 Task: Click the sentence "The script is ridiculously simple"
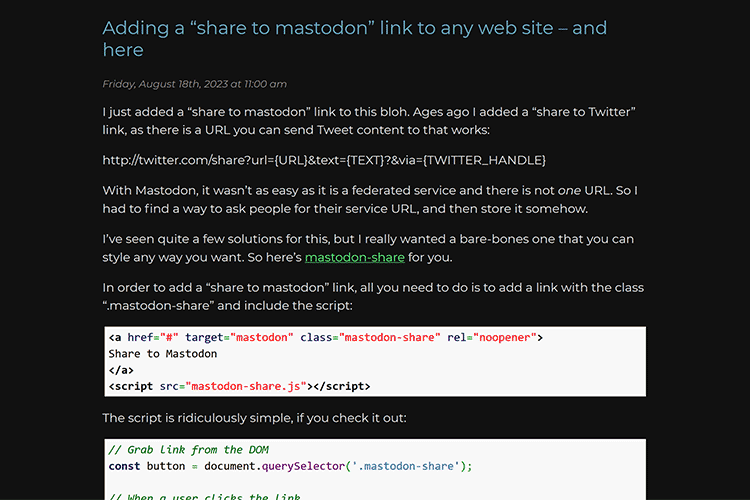(255, 417)
